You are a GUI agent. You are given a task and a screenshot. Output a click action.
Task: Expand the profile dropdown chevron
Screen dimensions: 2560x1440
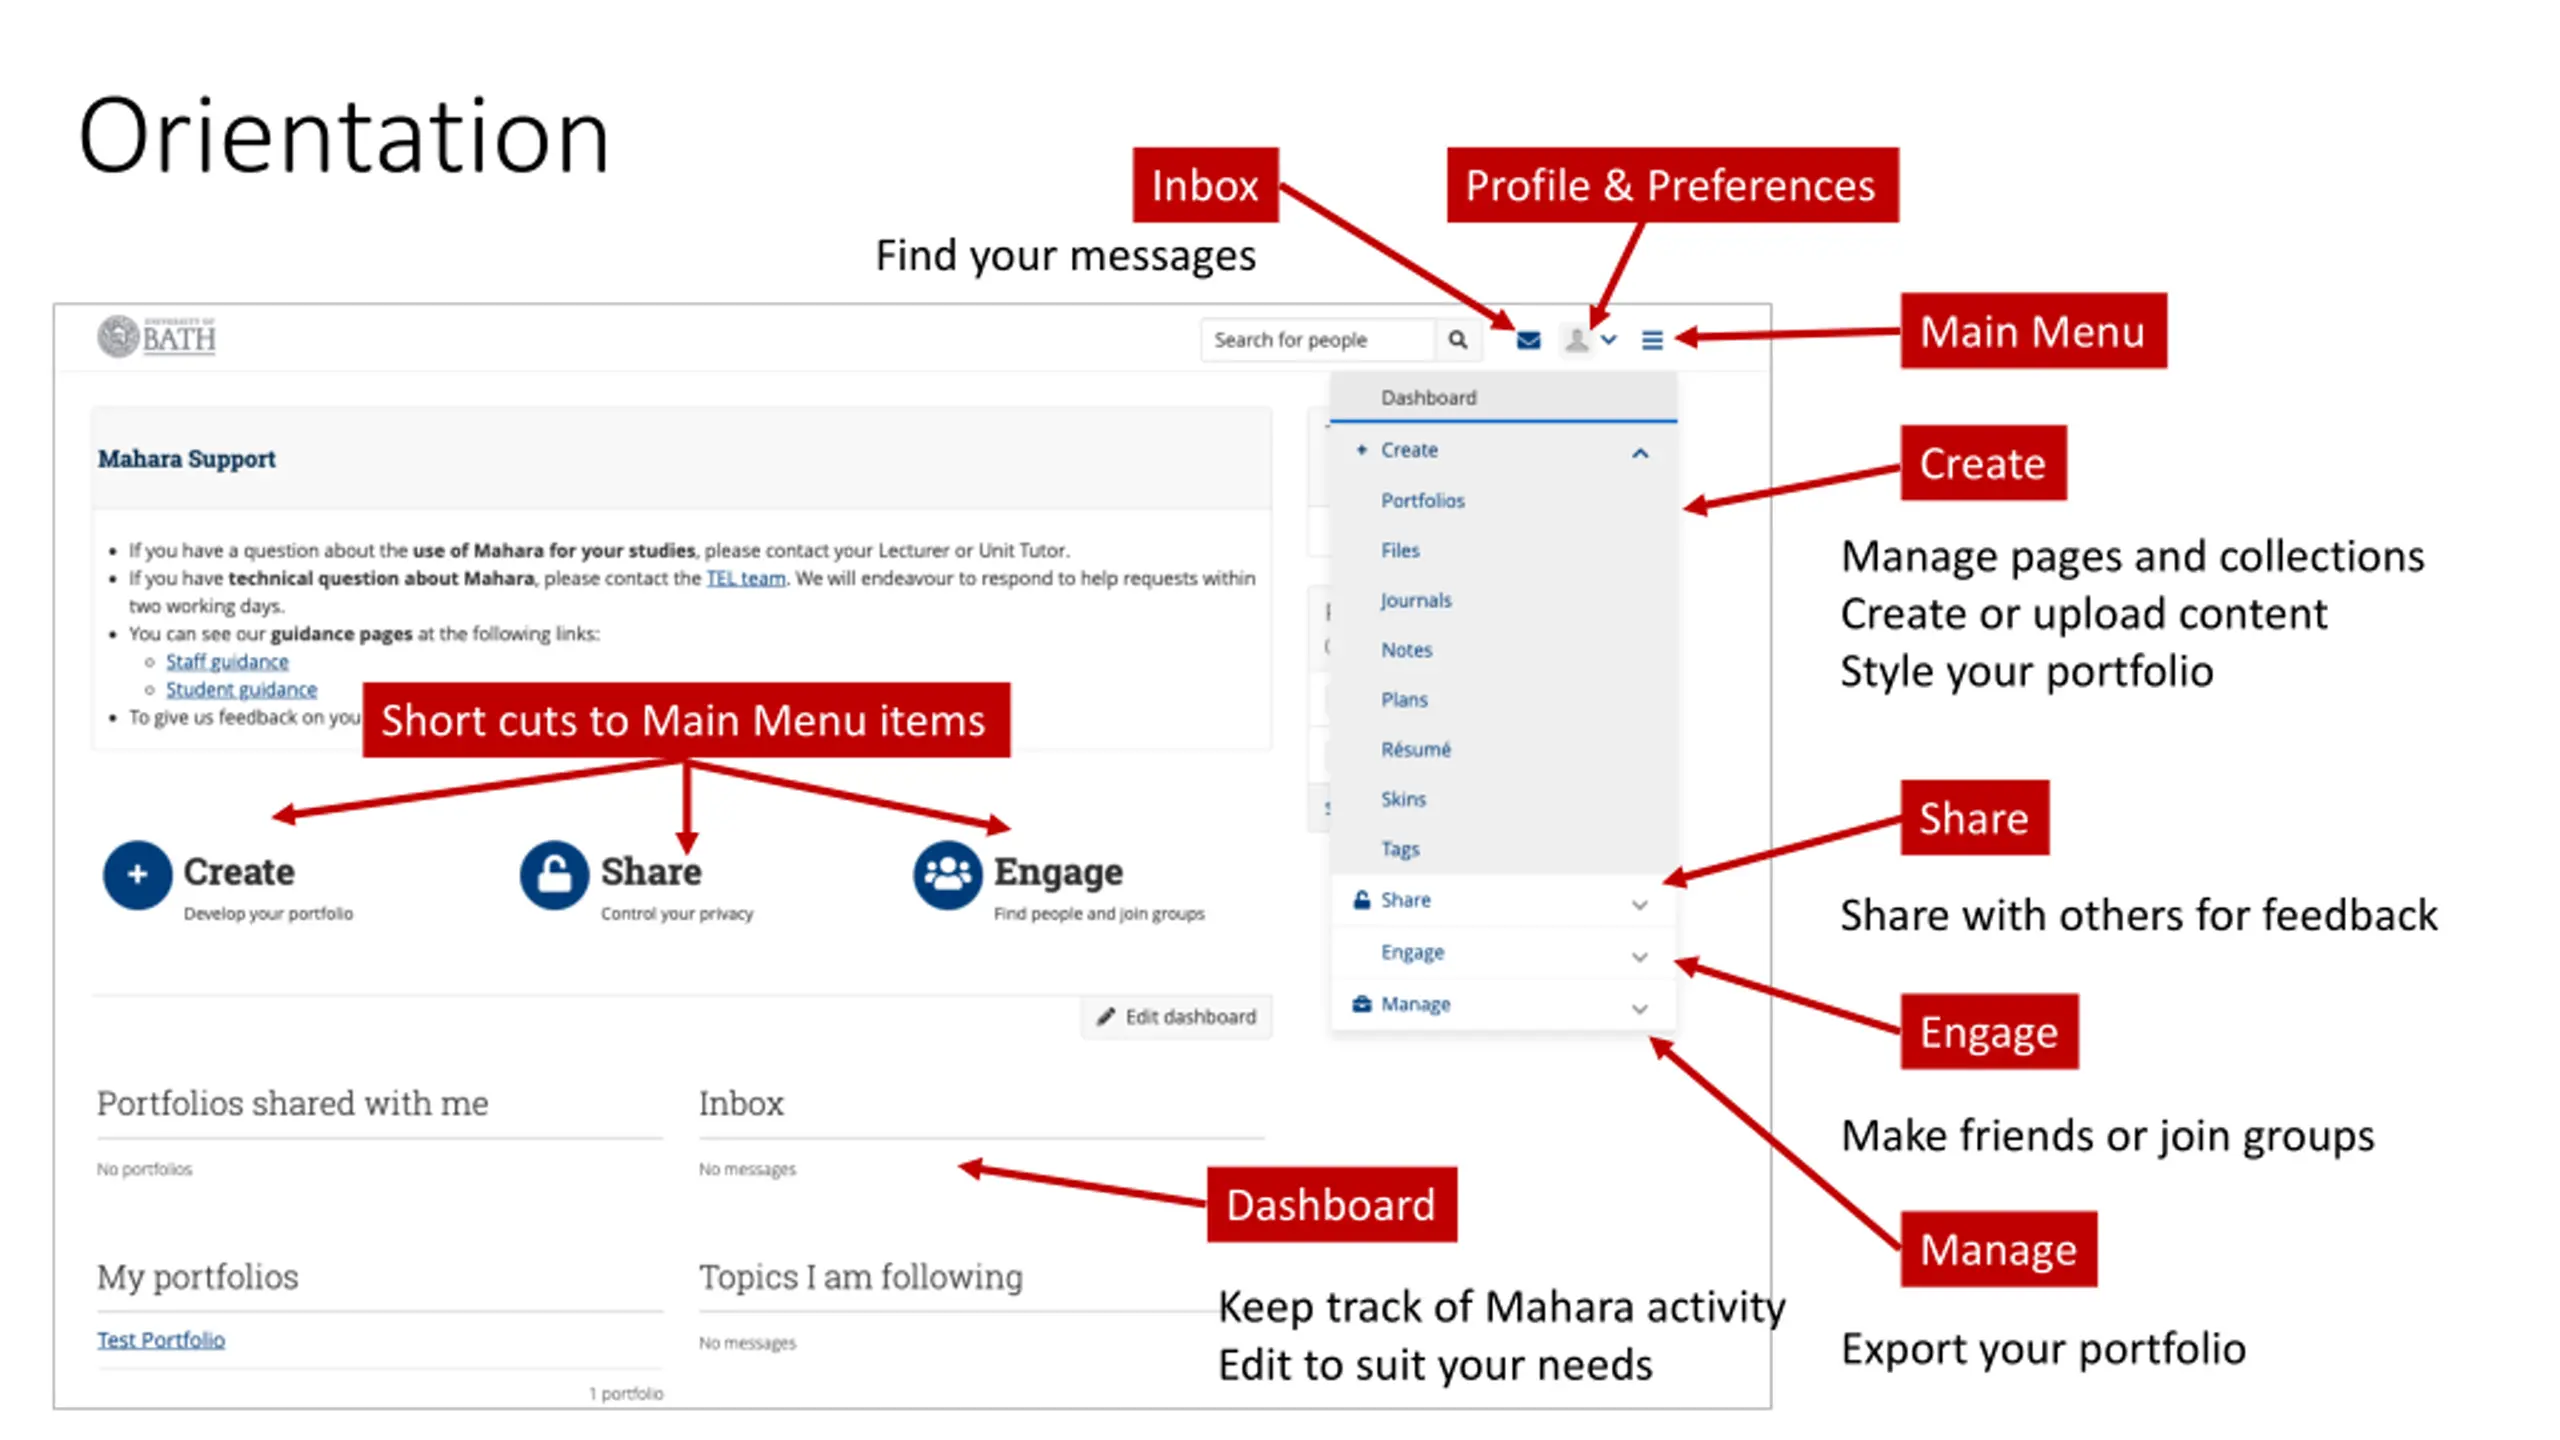click(x=1608, y=339)
